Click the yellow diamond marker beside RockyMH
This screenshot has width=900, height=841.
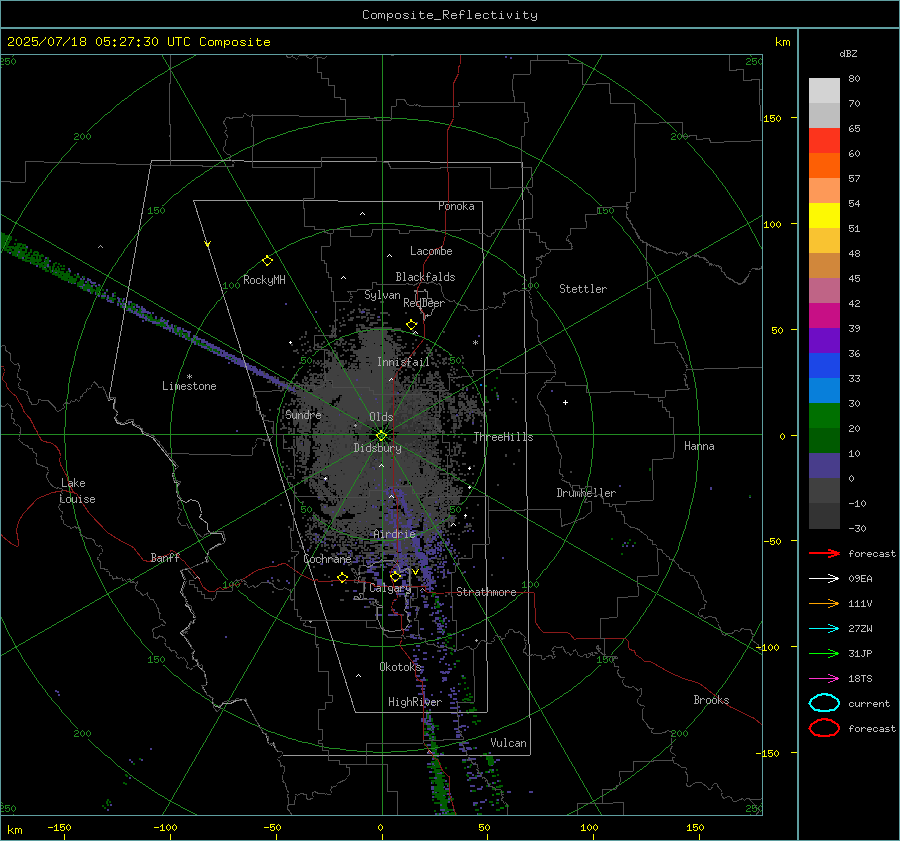pyautogui.click(x=267, y=261)
